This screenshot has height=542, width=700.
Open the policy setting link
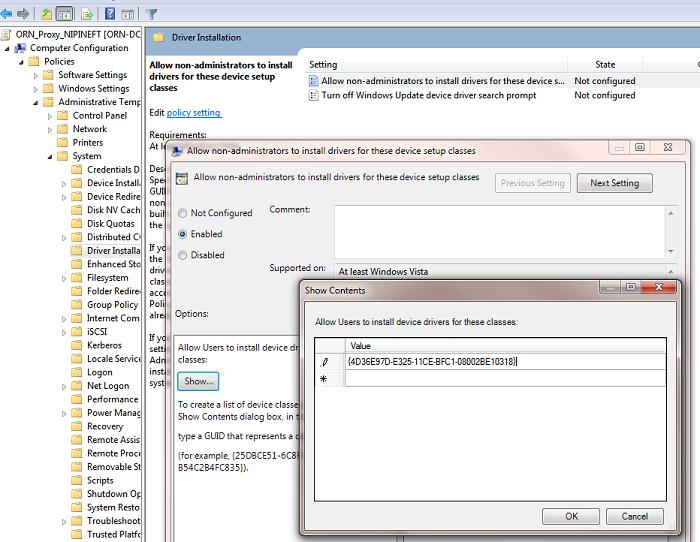pyautogui.click(x=193, y=113)
